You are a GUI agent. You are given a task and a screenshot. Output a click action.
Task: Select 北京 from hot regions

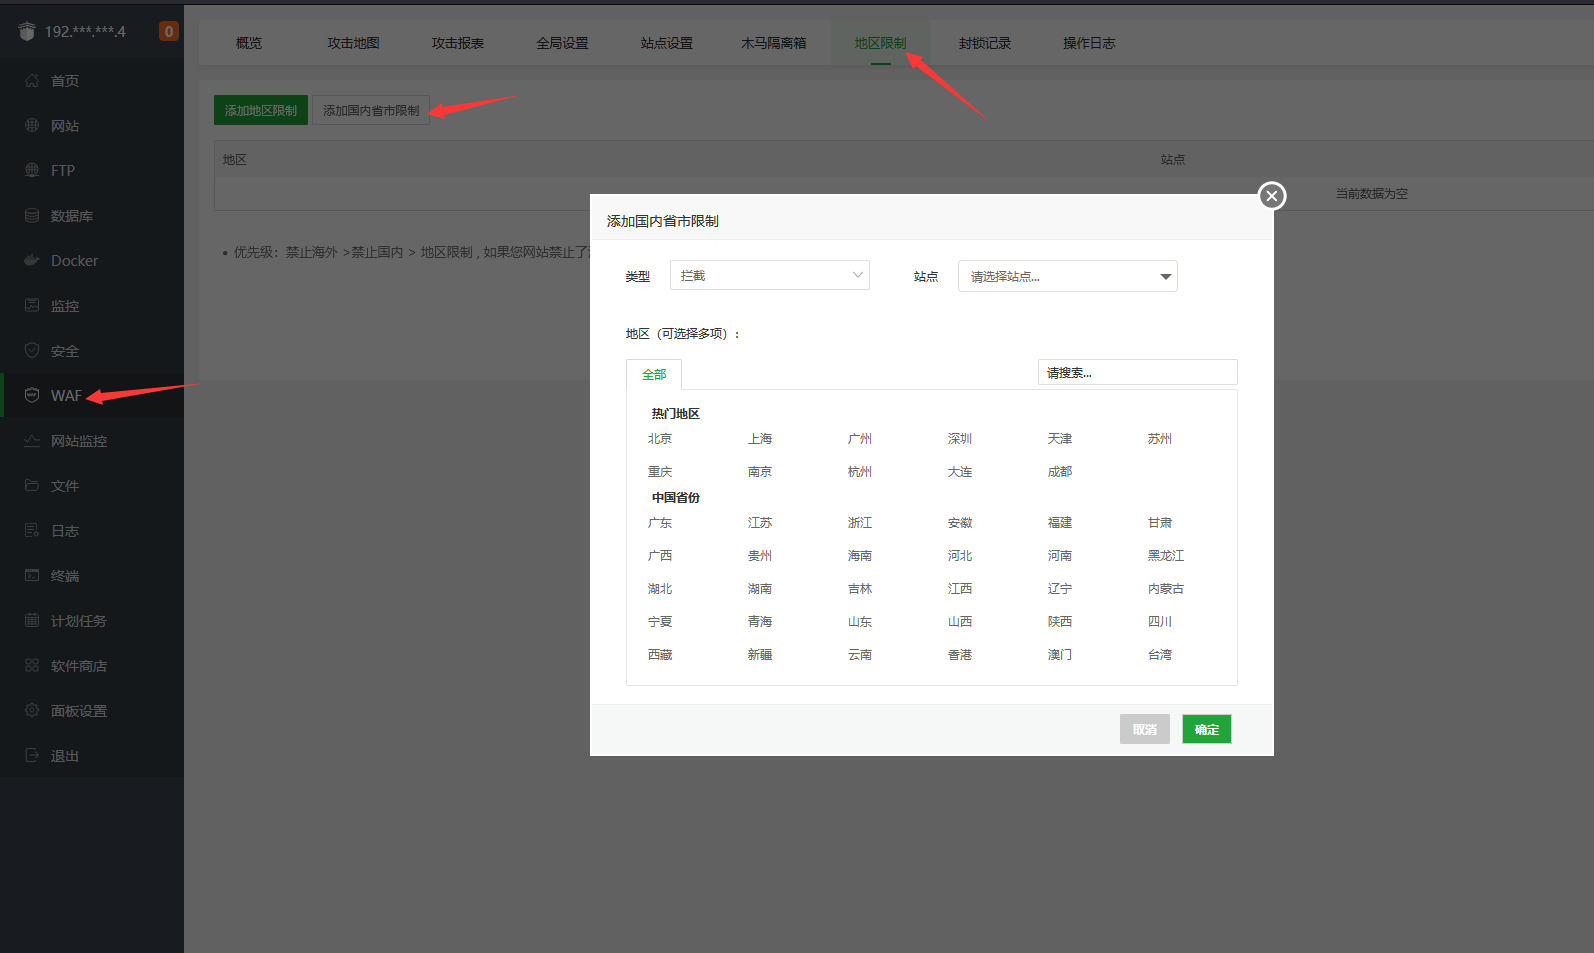coord(660,439)
